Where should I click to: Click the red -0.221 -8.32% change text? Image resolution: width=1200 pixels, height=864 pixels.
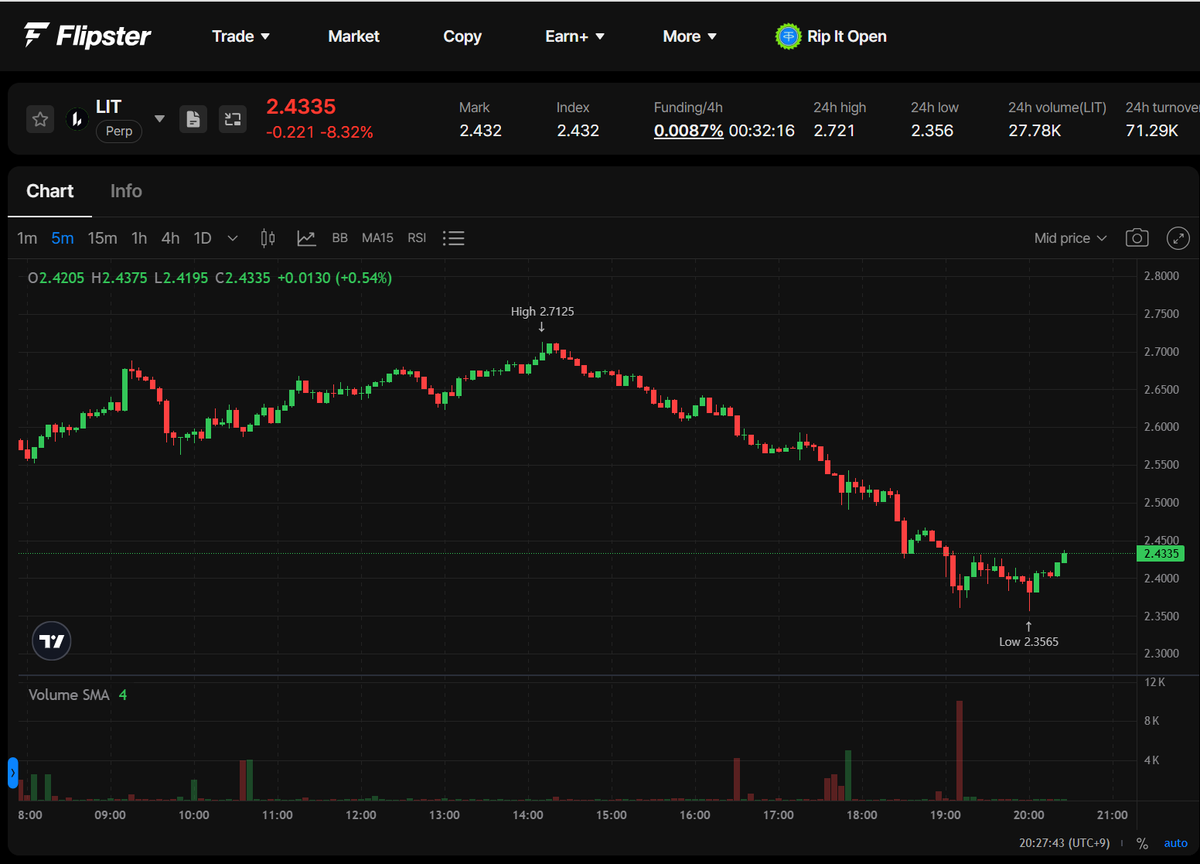pyautogui.click(x=319, y=132)
